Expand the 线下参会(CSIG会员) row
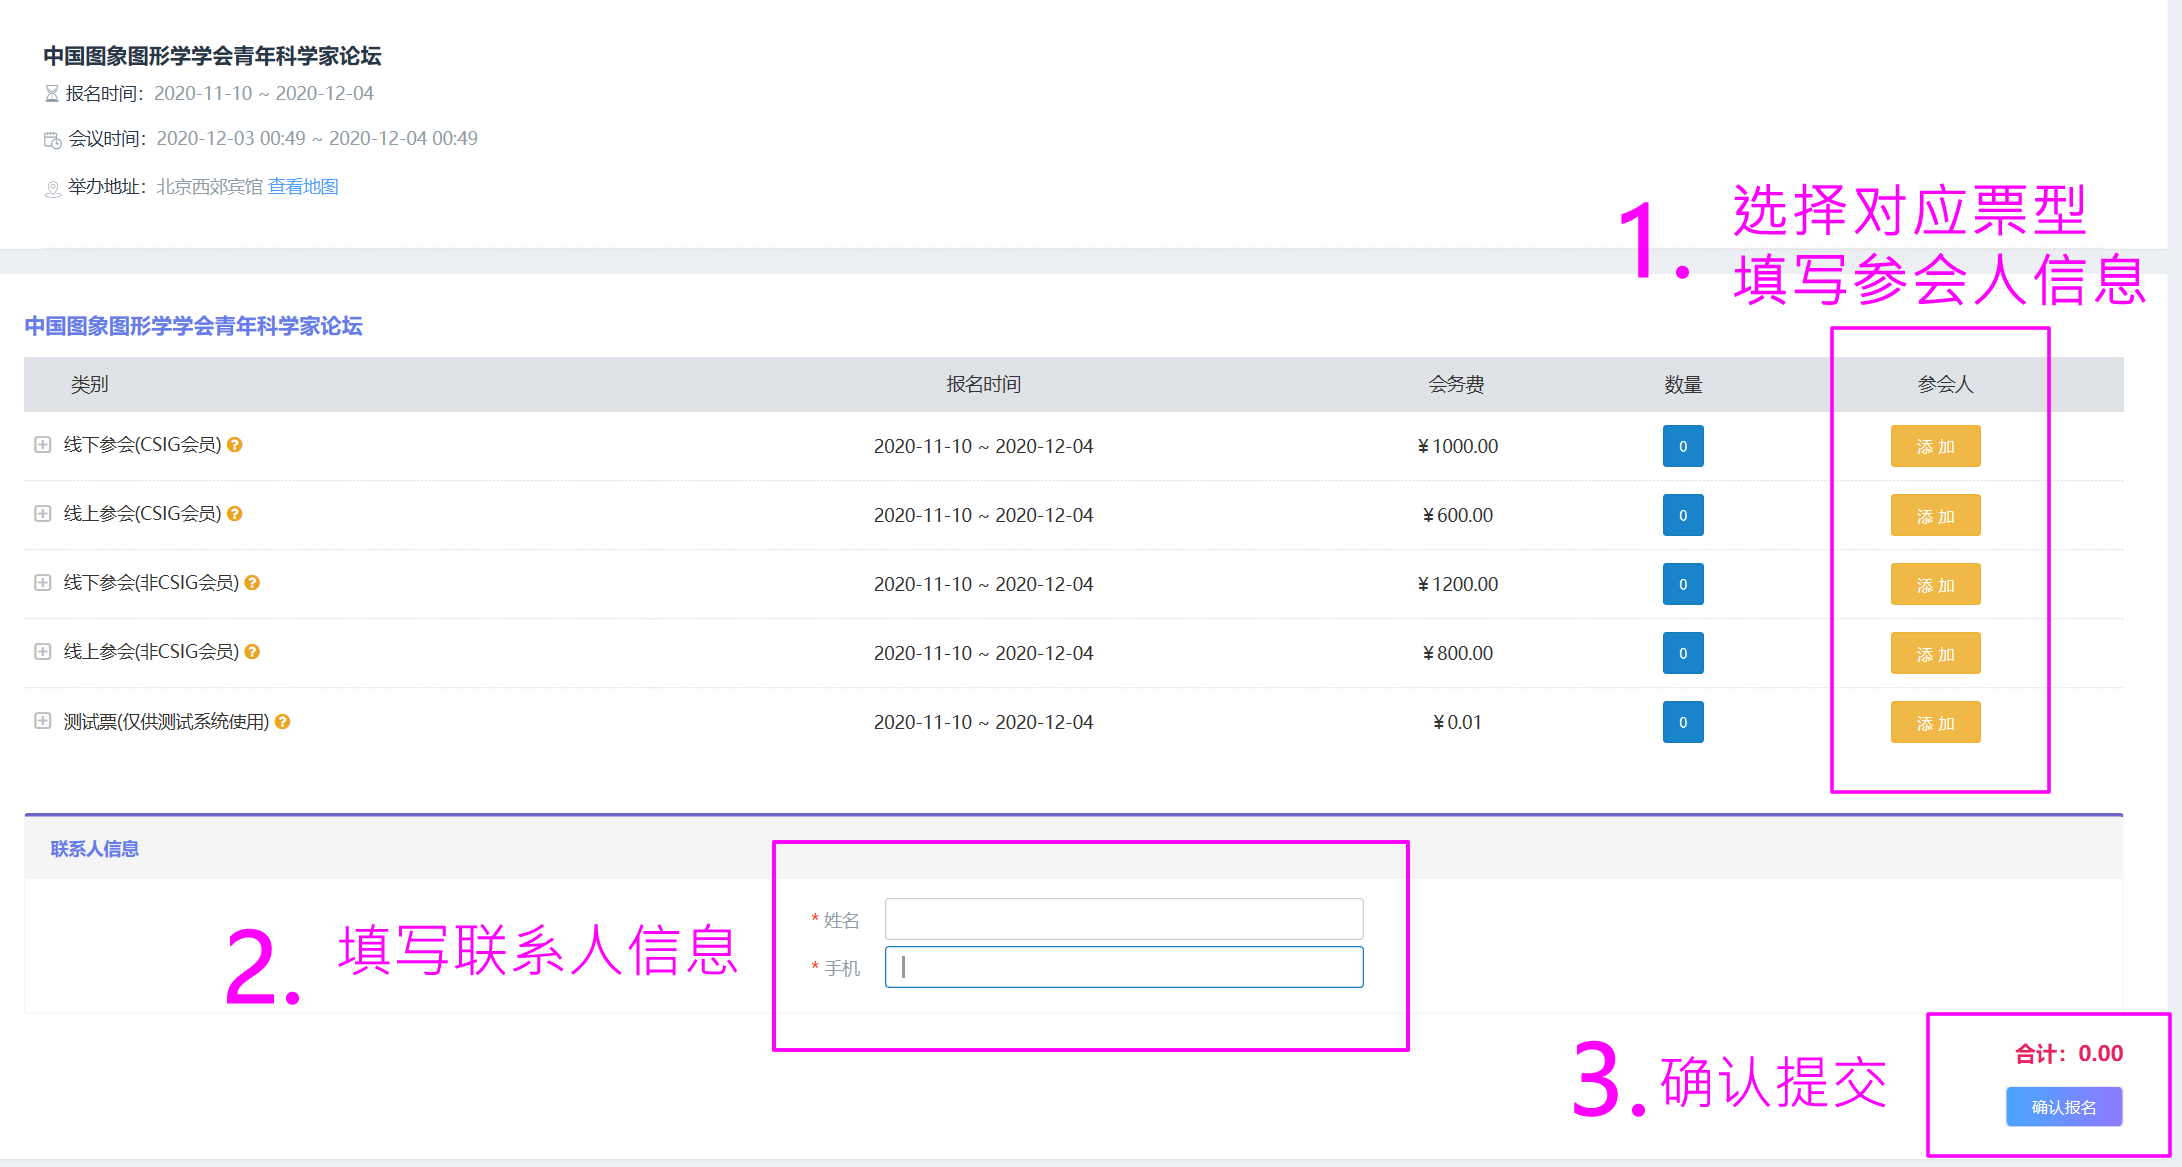This screenshot has width=2182, height=1167. click(x=42, y=444)
